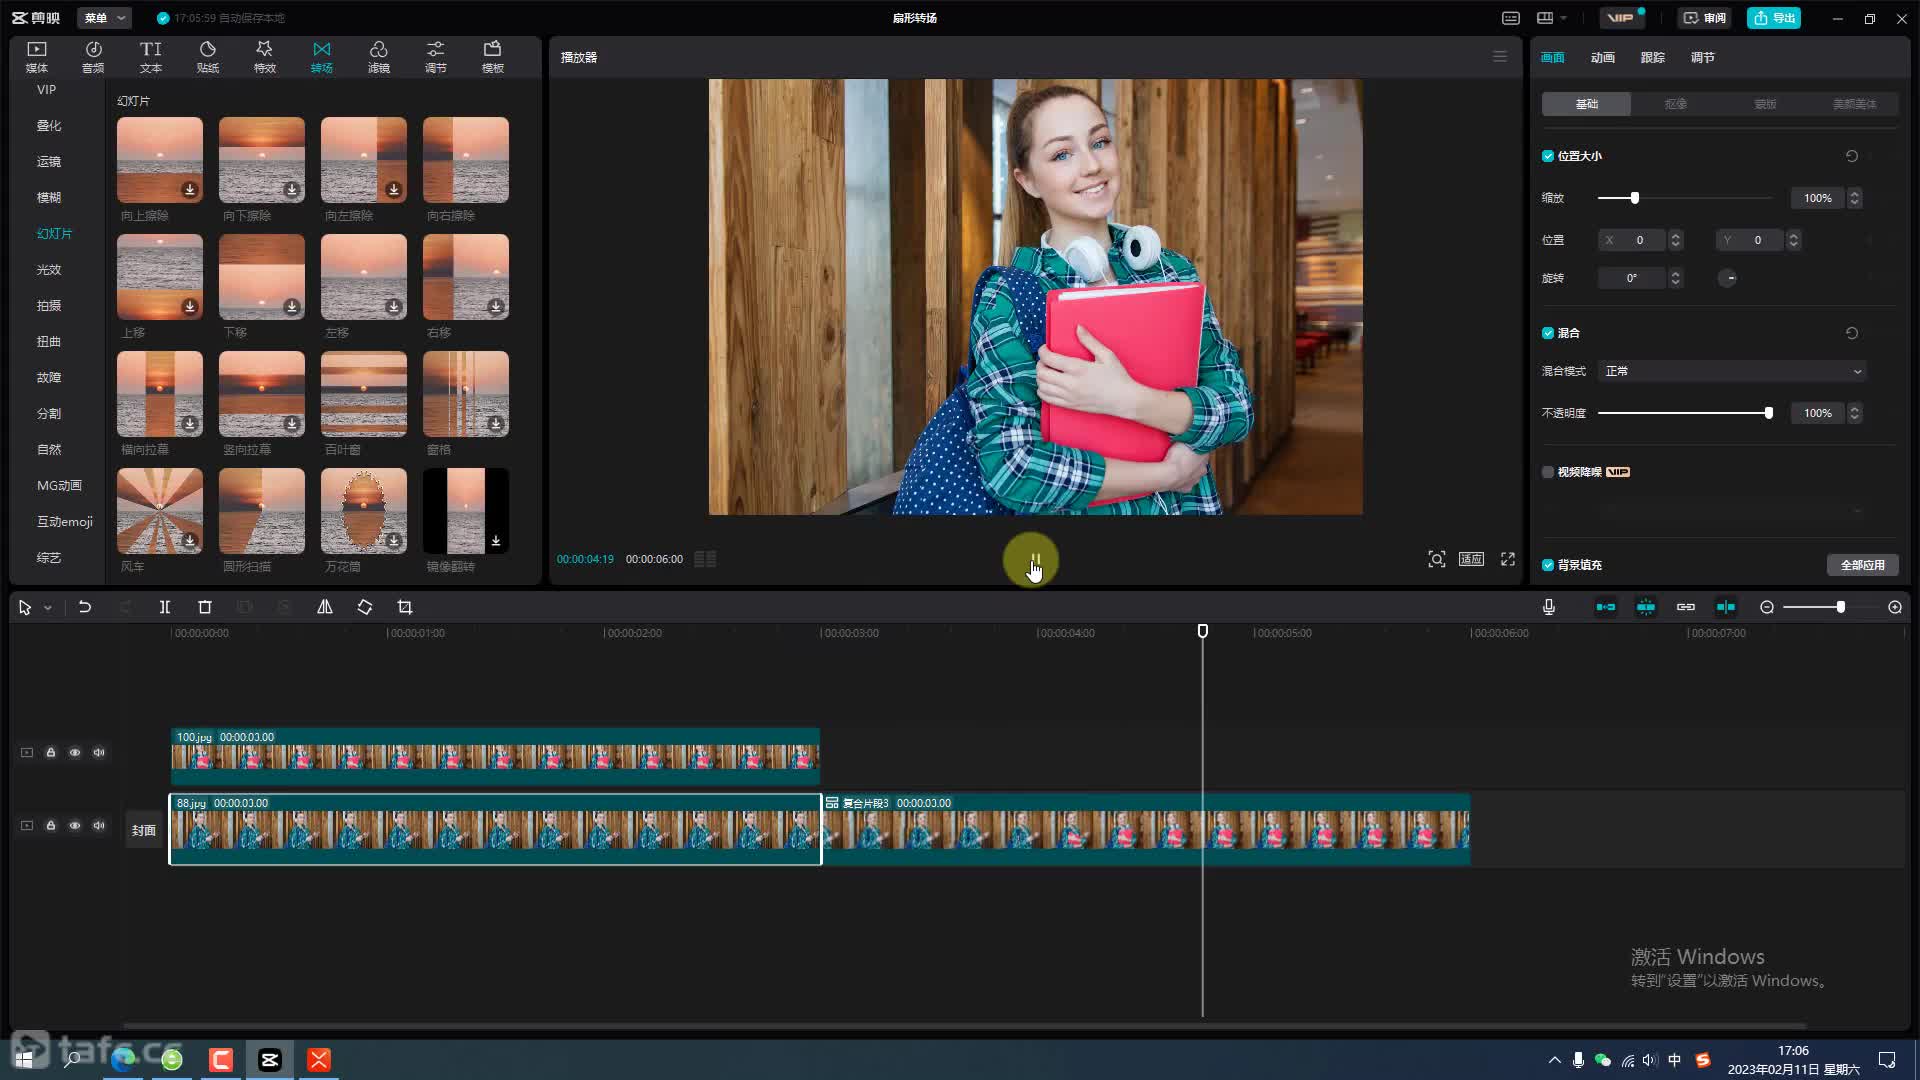Image resolution: width=1920 pixels, height=1080 pixels.
Task: Open the 调节 adjustment panel in the top toolbar
Action: pyautogui.click(x=436, y=57)
